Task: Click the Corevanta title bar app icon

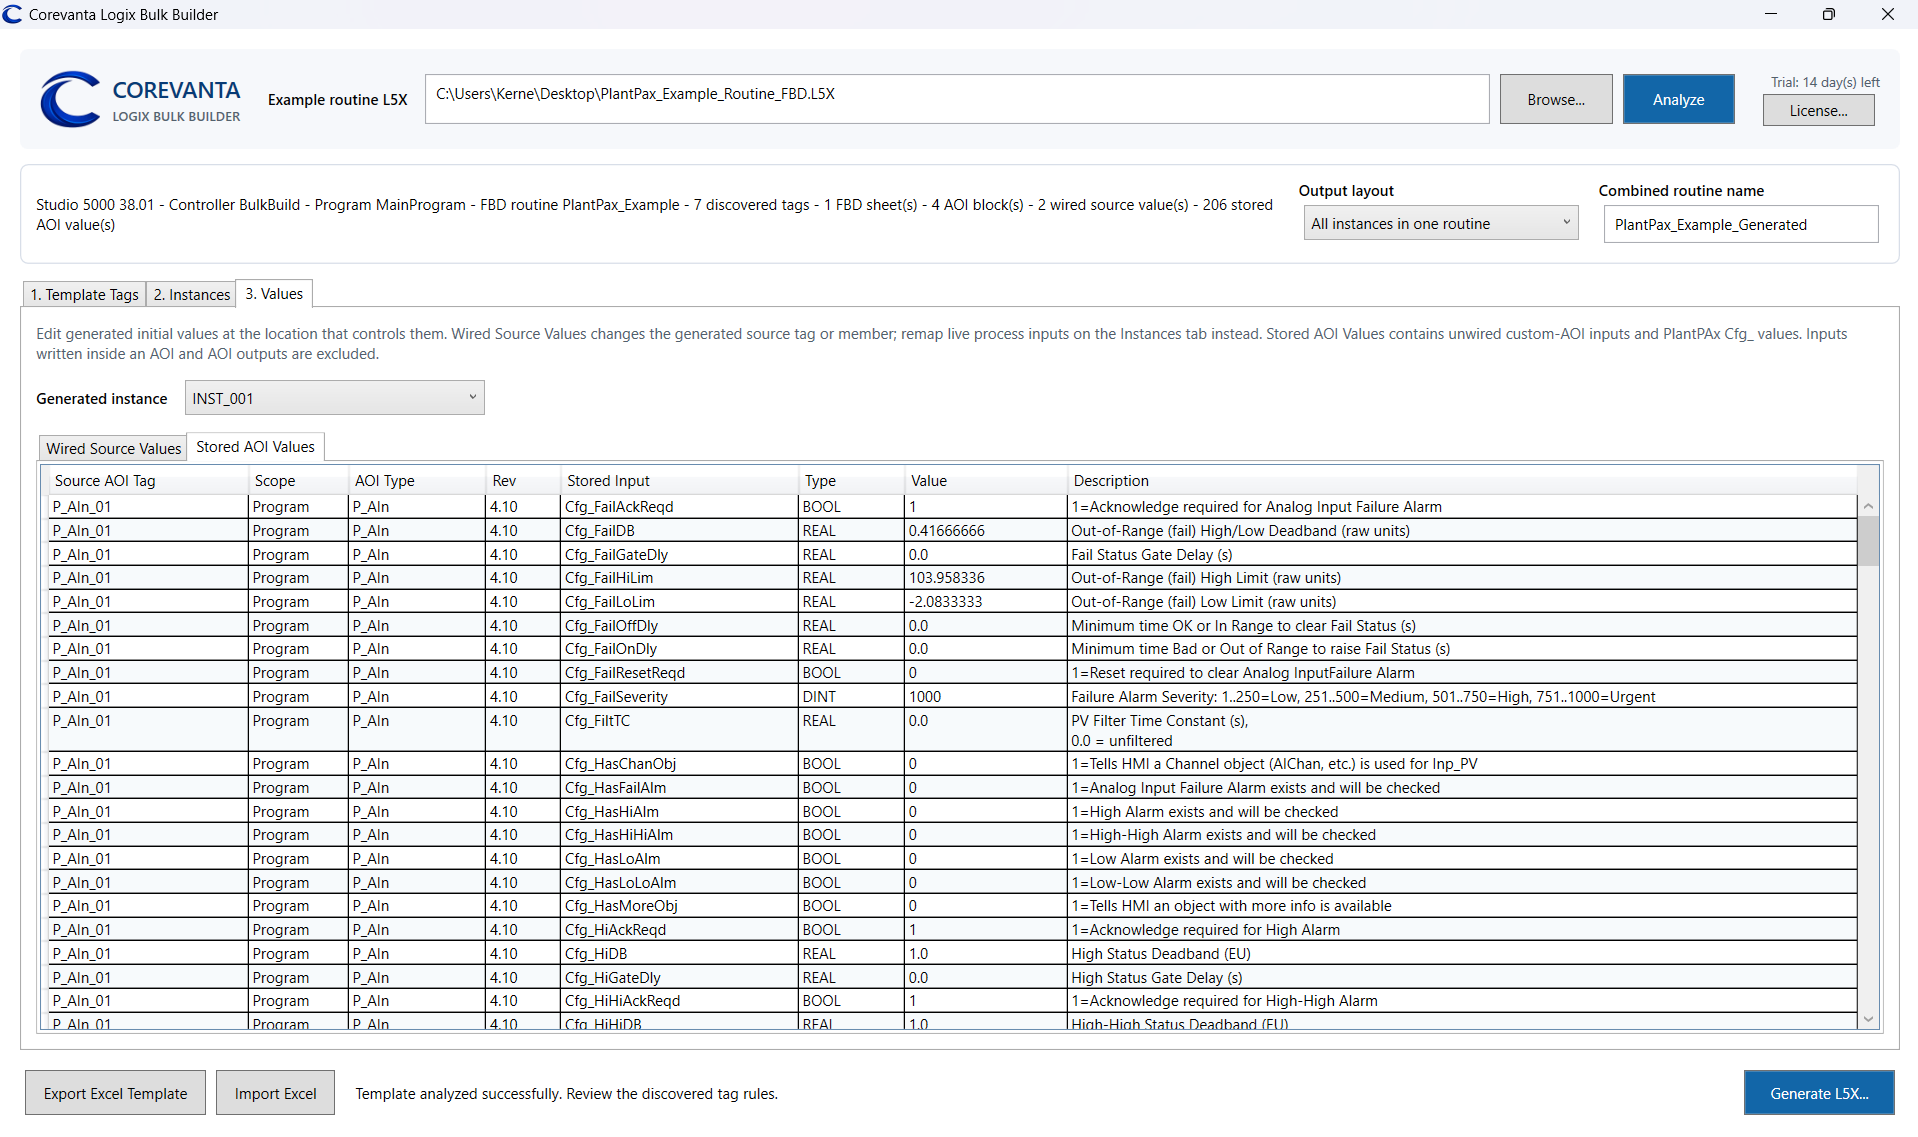Action: coord(12,14)
